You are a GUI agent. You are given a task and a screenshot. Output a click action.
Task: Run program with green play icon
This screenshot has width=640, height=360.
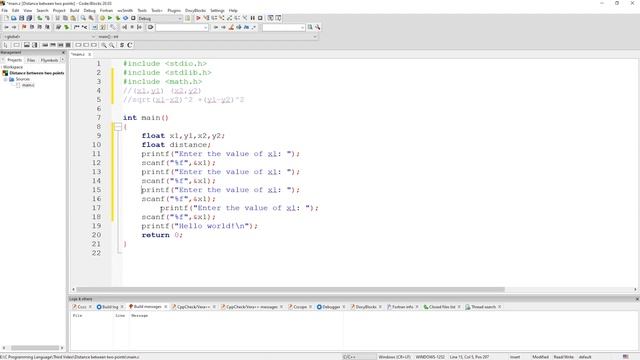(x=110, y=18)
